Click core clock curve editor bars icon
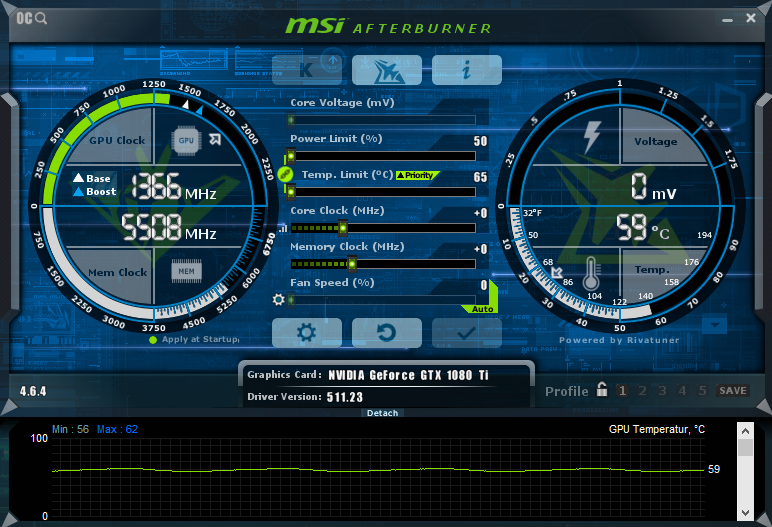This screenshot has width=772, height=527. [283, 229]
